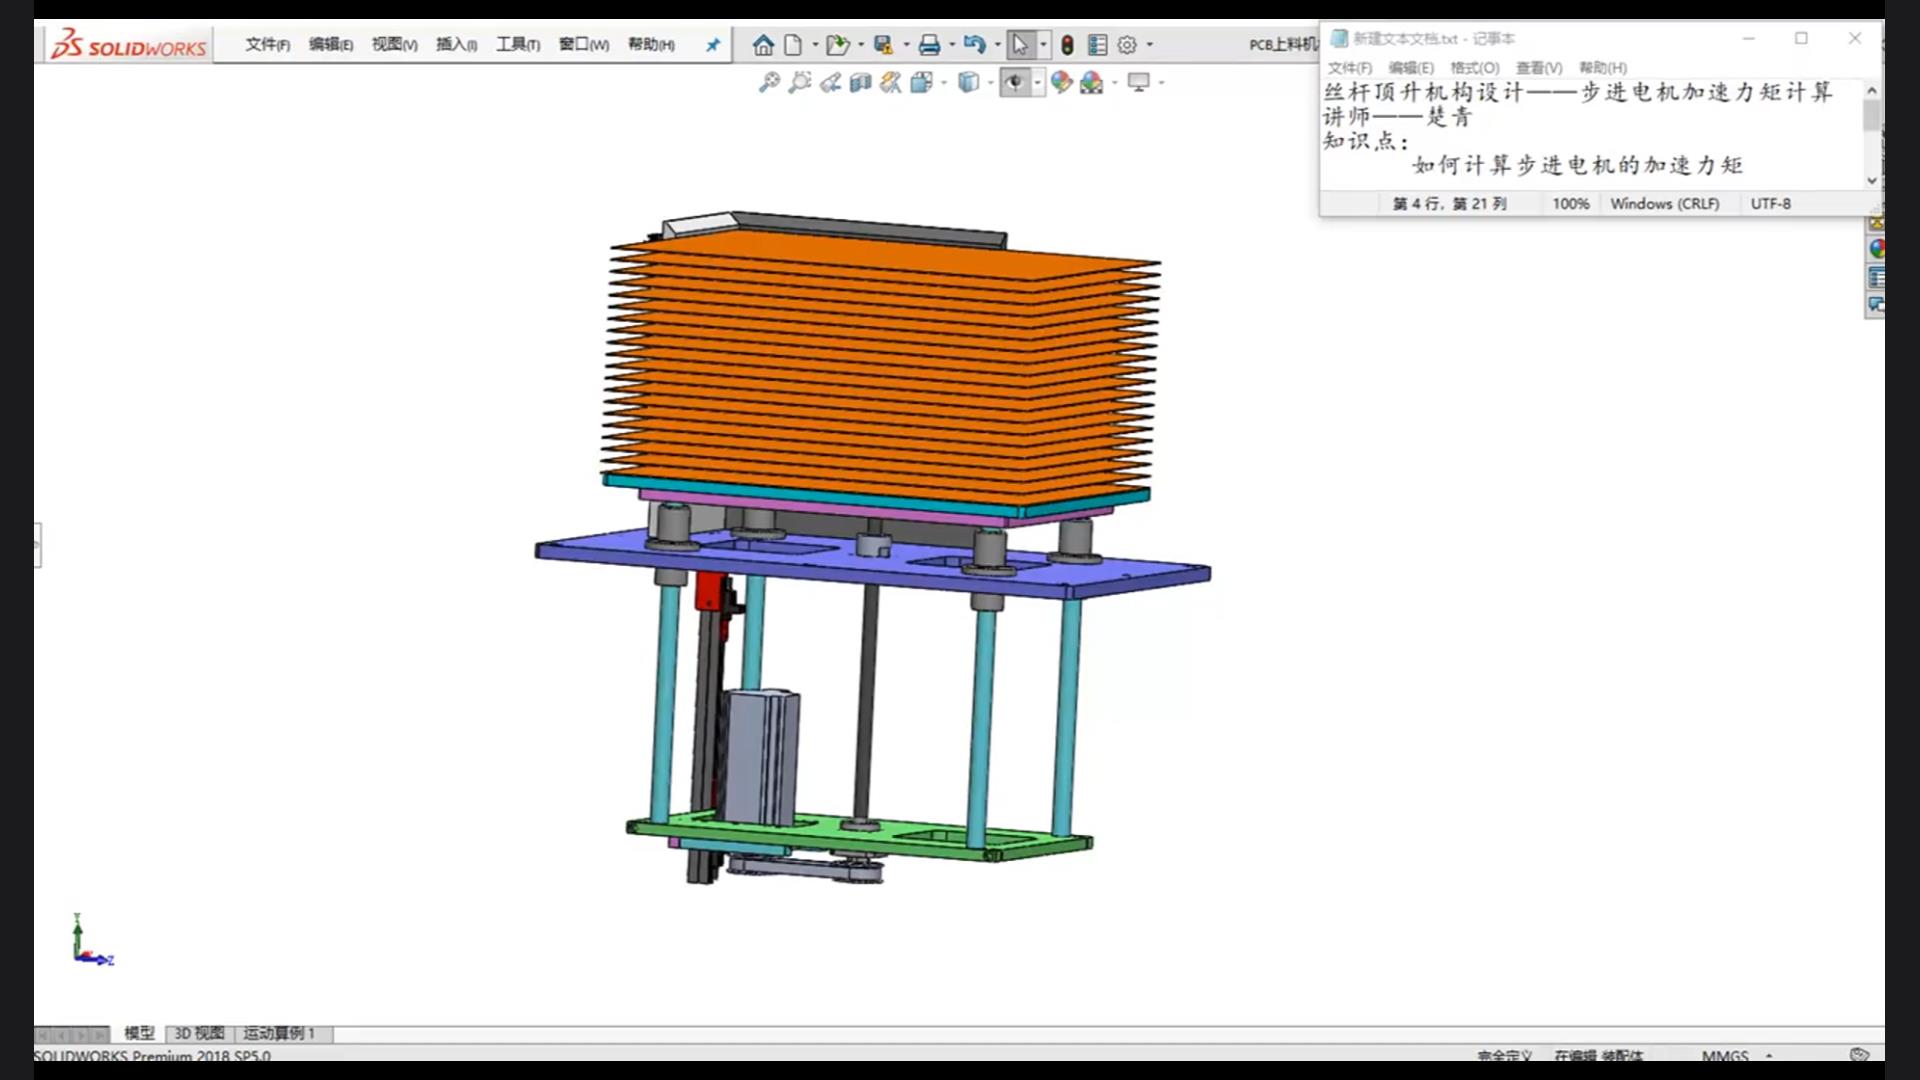Click Apply Scene icon
Viewport: 1920px width, 1080px height.
pyautogui.click(x=1092, y=83)
